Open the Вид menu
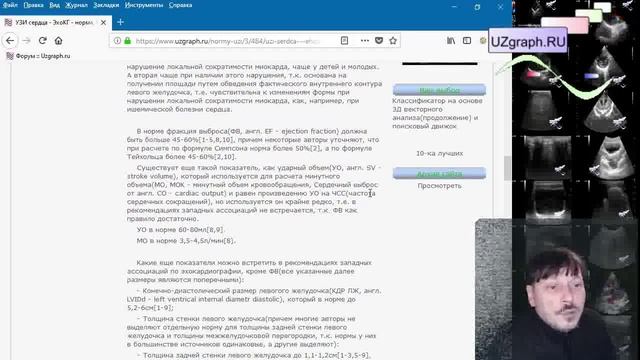The image size is (640, 360). (x=54, y=5)
